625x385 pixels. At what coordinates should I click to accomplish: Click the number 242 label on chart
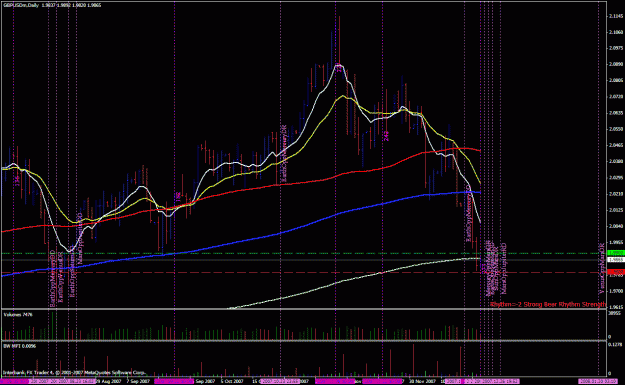[x=386, y=136]
